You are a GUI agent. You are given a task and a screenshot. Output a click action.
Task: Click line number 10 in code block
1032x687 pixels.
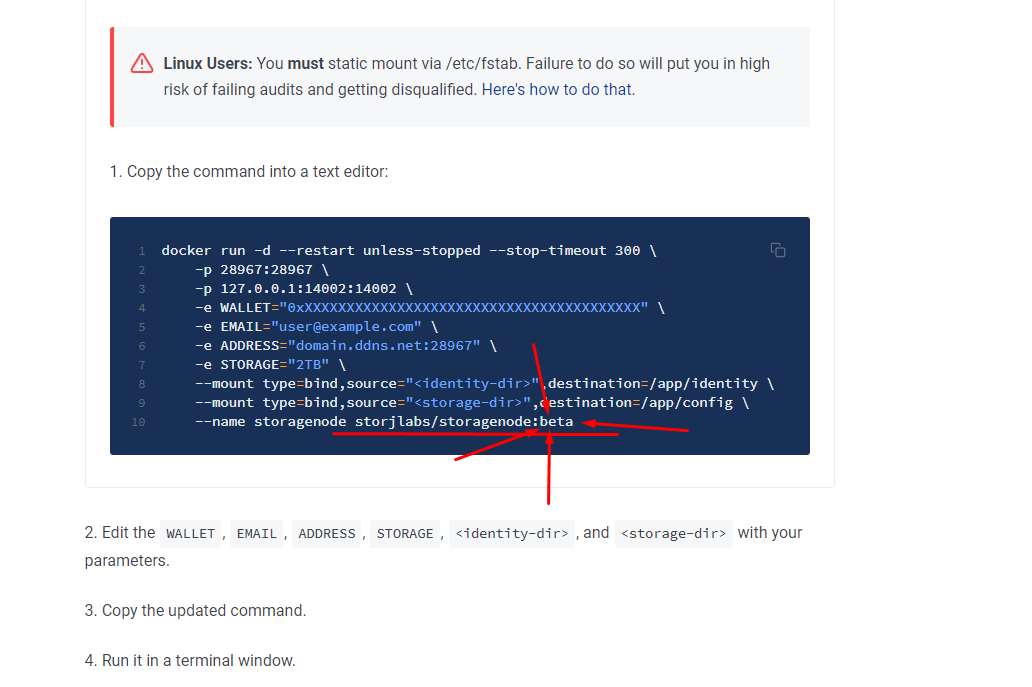click(138, 422)
